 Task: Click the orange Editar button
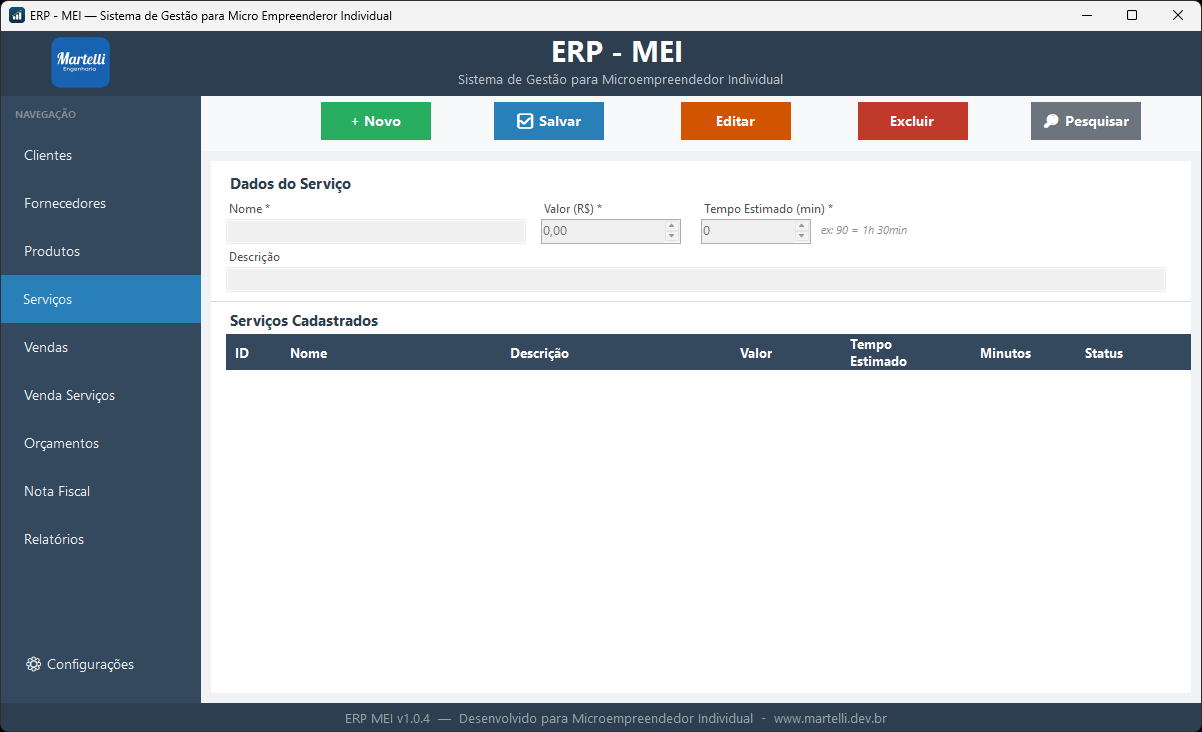click(x=736, y=121)
